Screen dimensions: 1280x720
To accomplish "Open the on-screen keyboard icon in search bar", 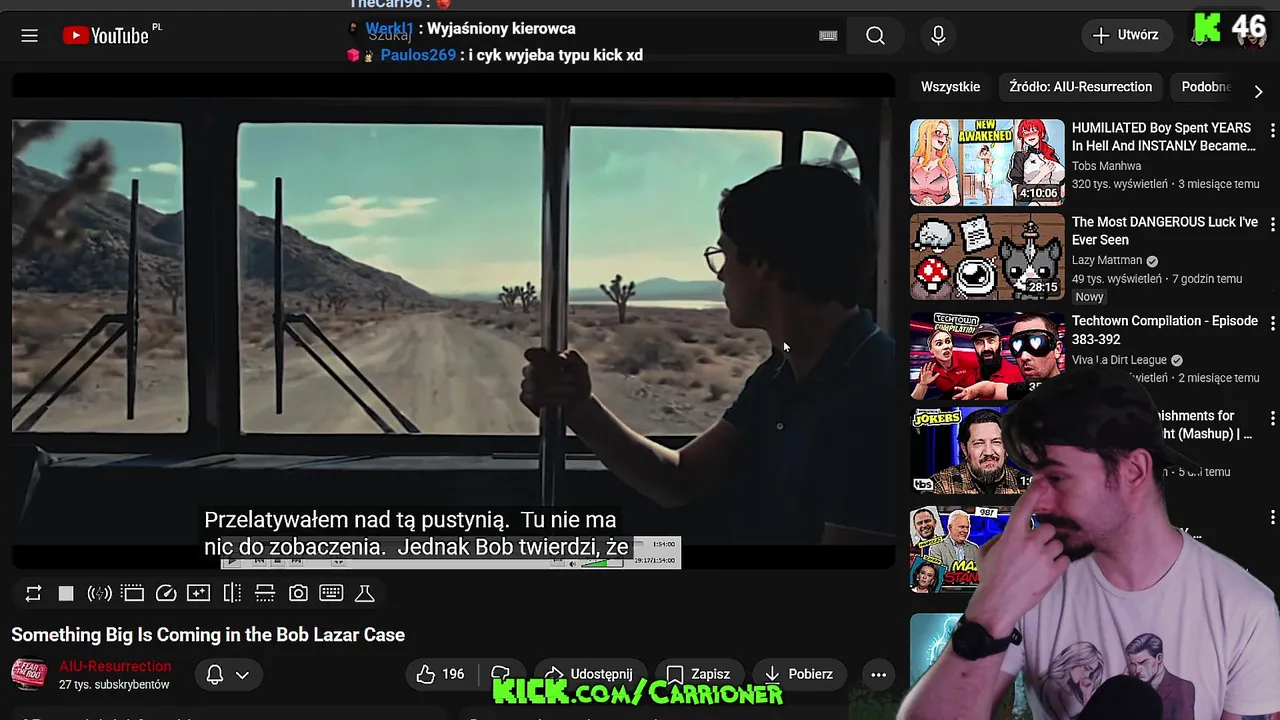I will tap(828, 36).
